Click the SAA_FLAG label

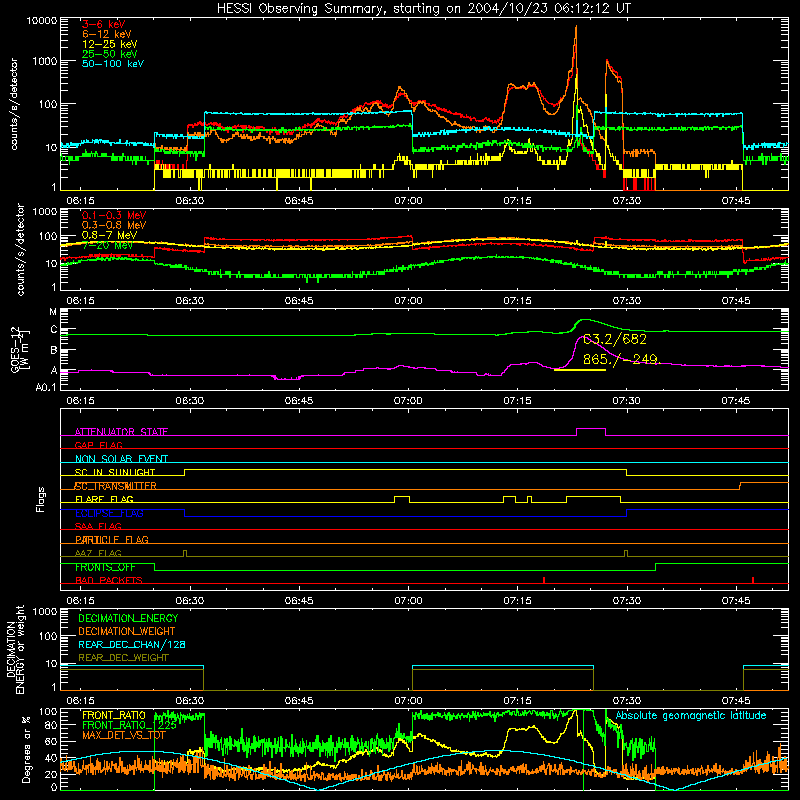tap(98, 526)
